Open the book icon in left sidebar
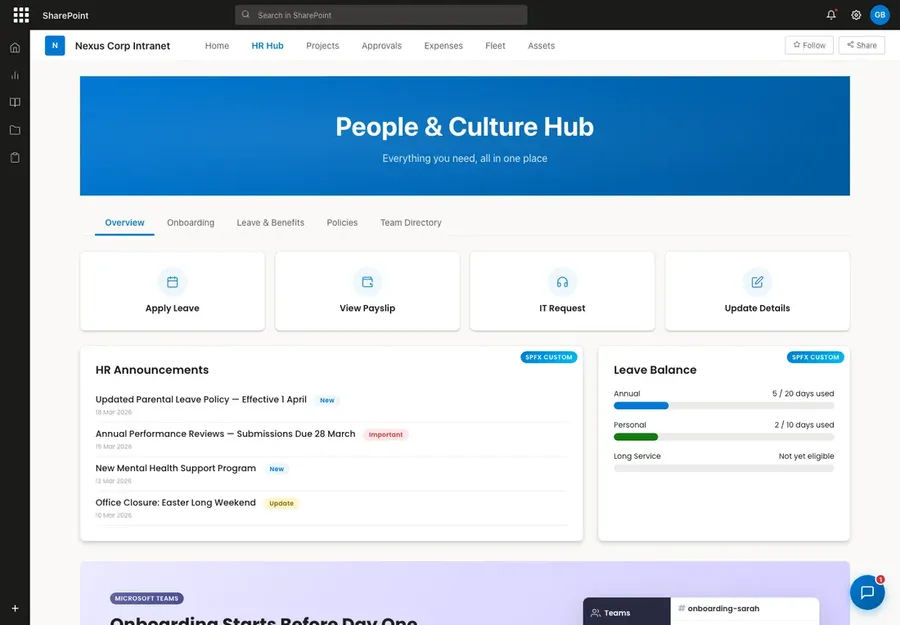The image size is (900, 625). [15, 102]
